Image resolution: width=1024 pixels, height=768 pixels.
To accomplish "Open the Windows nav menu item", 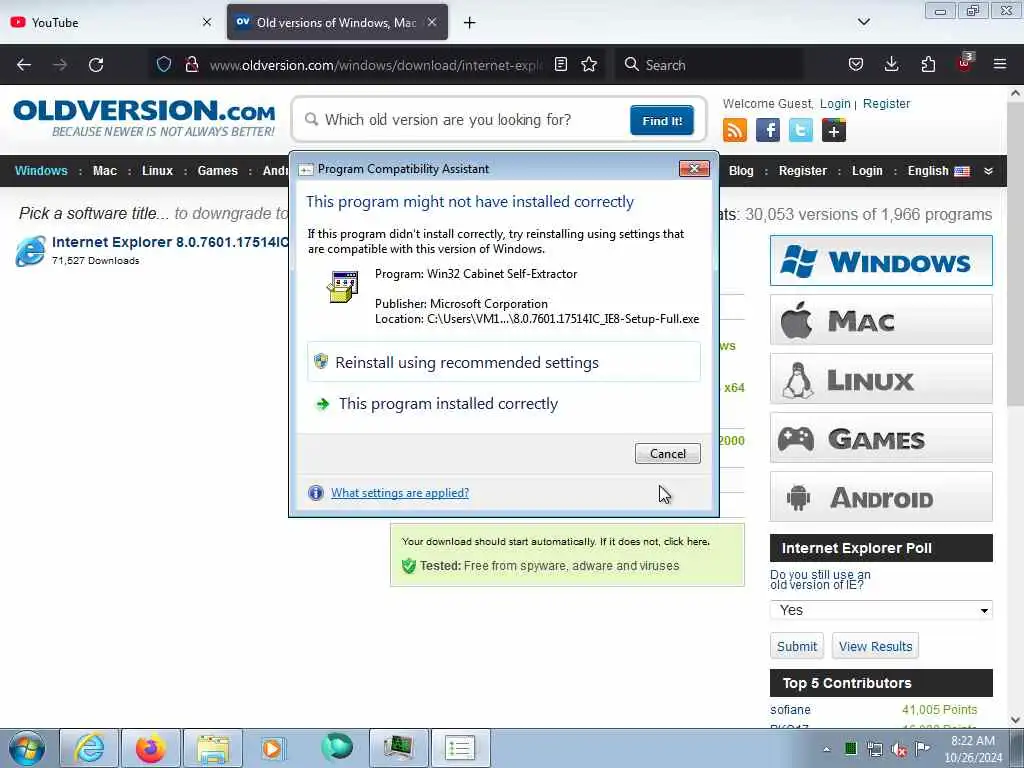I will pyautogui.click(x=41, y=170).
